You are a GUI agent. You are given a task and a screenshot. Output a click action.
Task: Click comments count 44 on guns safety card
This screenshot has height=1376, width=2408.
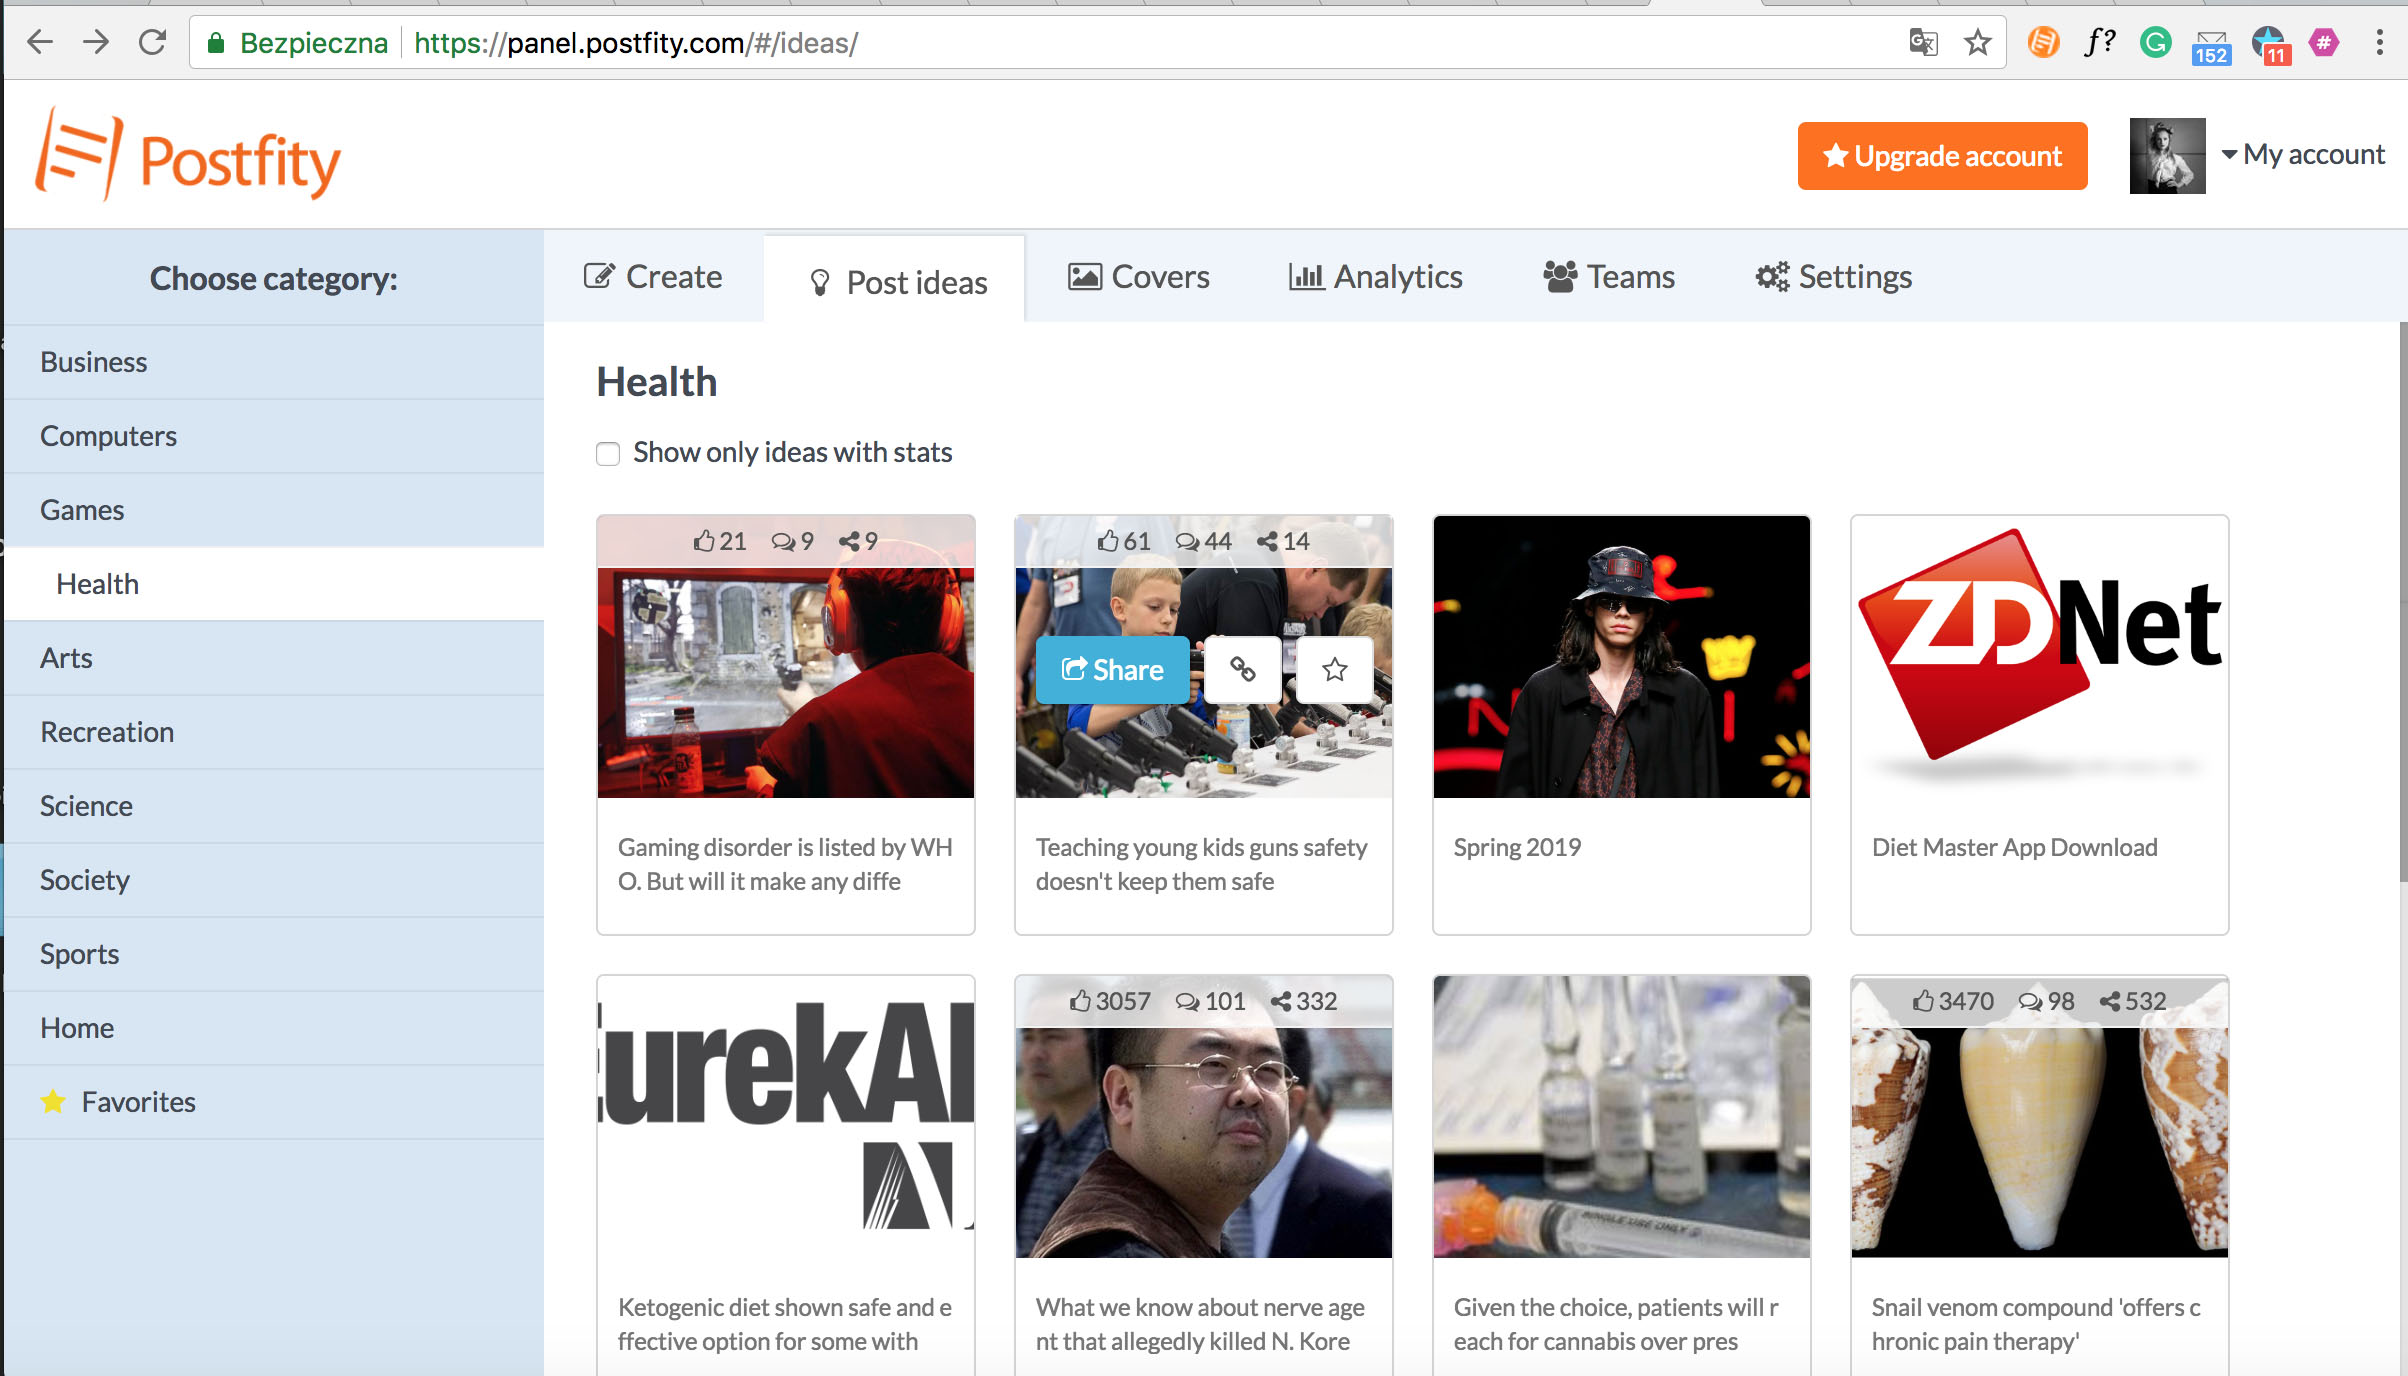tap(1203, 541)
